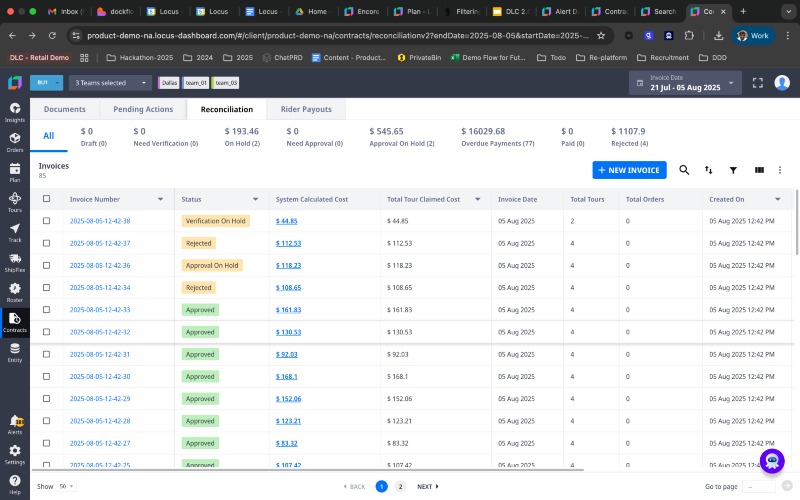Go to Orders in the sidebar
The width and height of the screenshot is (800, 500).
click(x=15, y=142)
